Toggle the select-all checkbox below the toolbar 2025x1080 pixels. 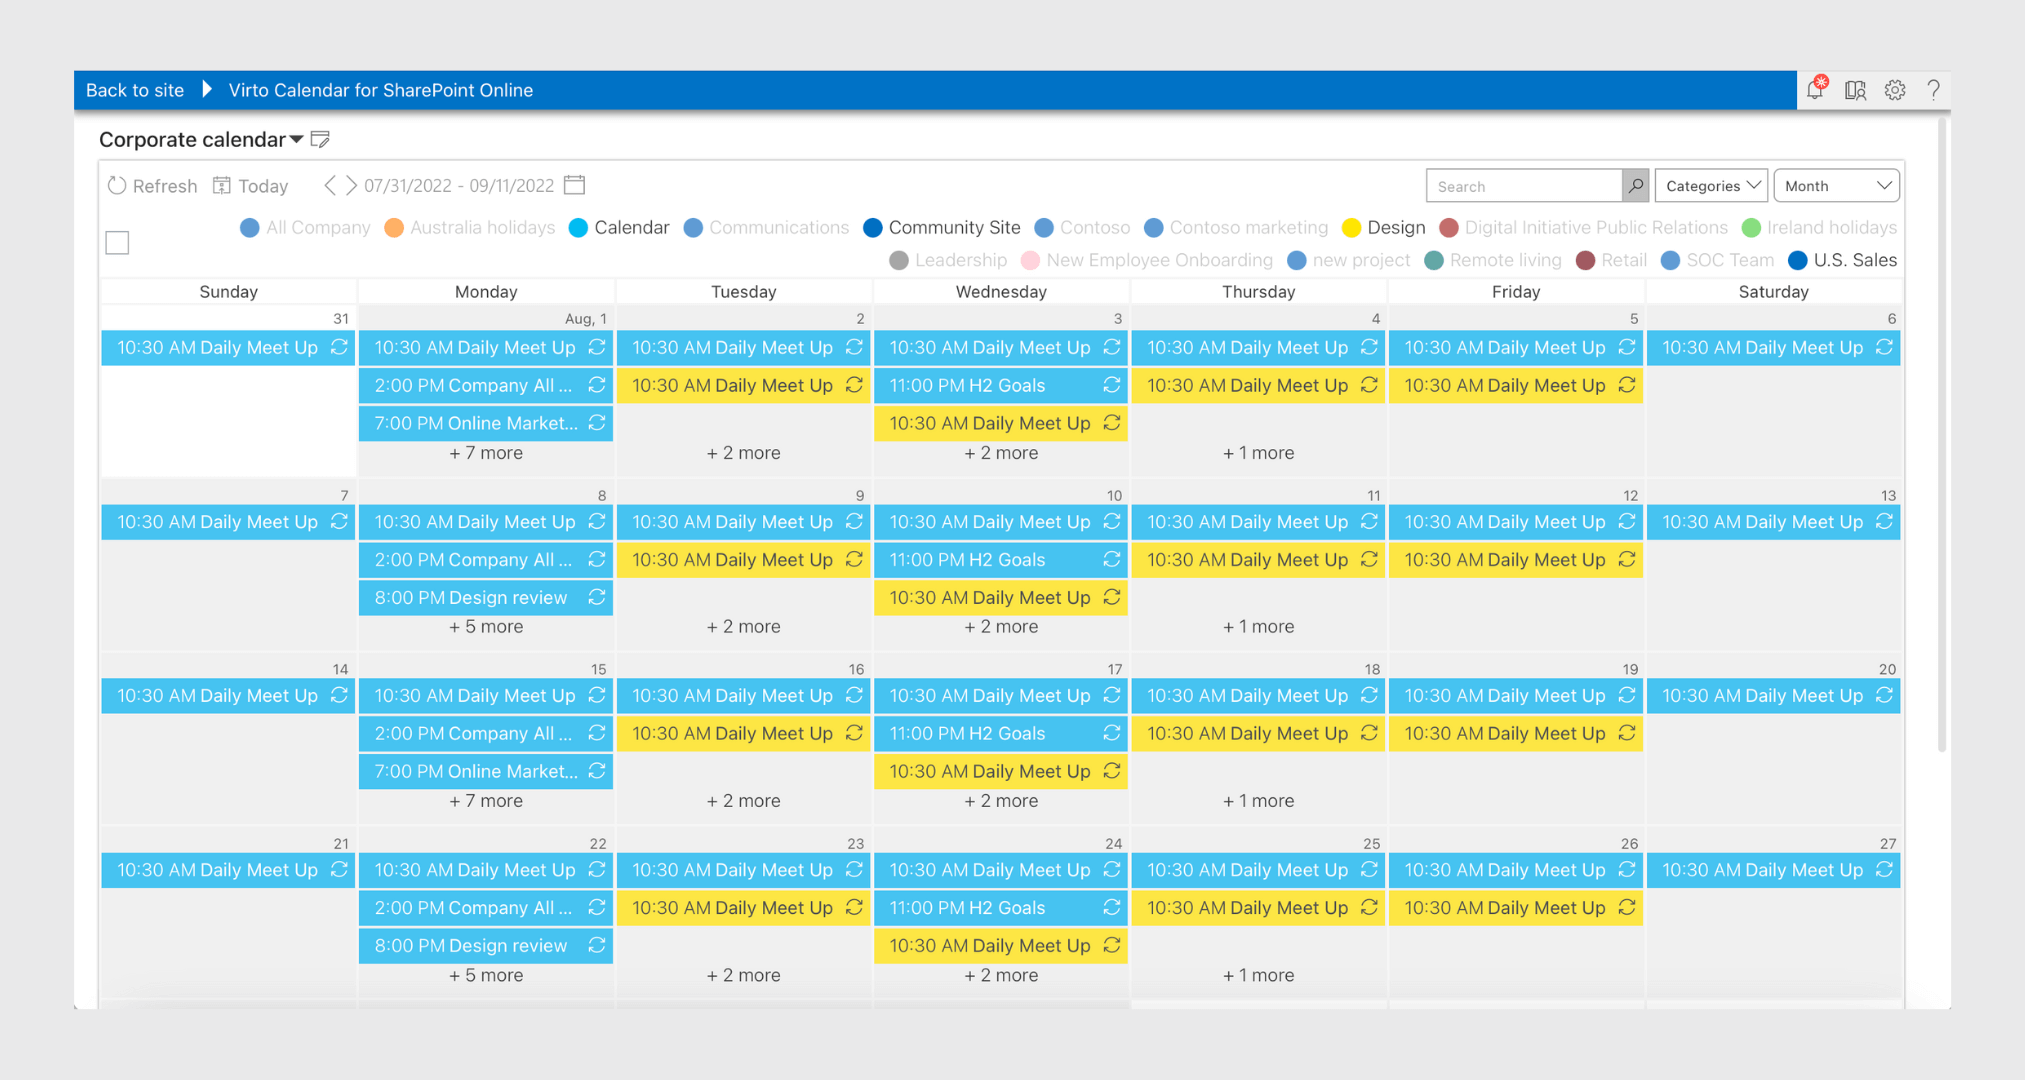[x=117, y=242]
